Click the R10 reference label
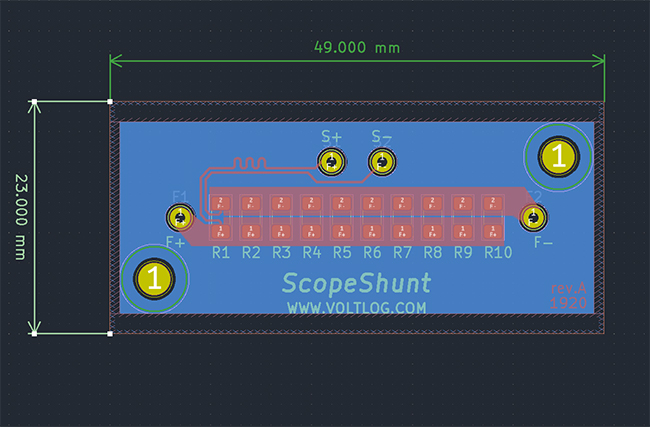 tap(498, 252)
